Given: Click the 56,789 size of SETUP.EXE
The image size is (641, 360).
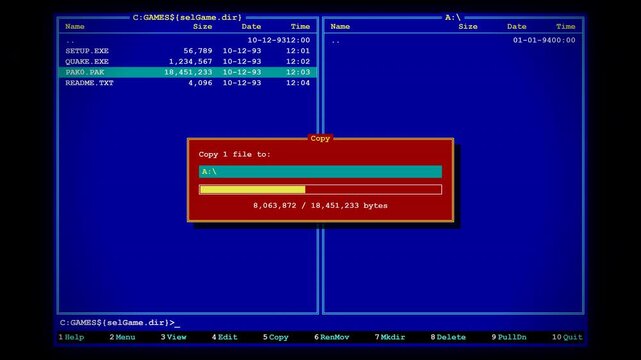Looking at the screenshot, I should point(198,51).
